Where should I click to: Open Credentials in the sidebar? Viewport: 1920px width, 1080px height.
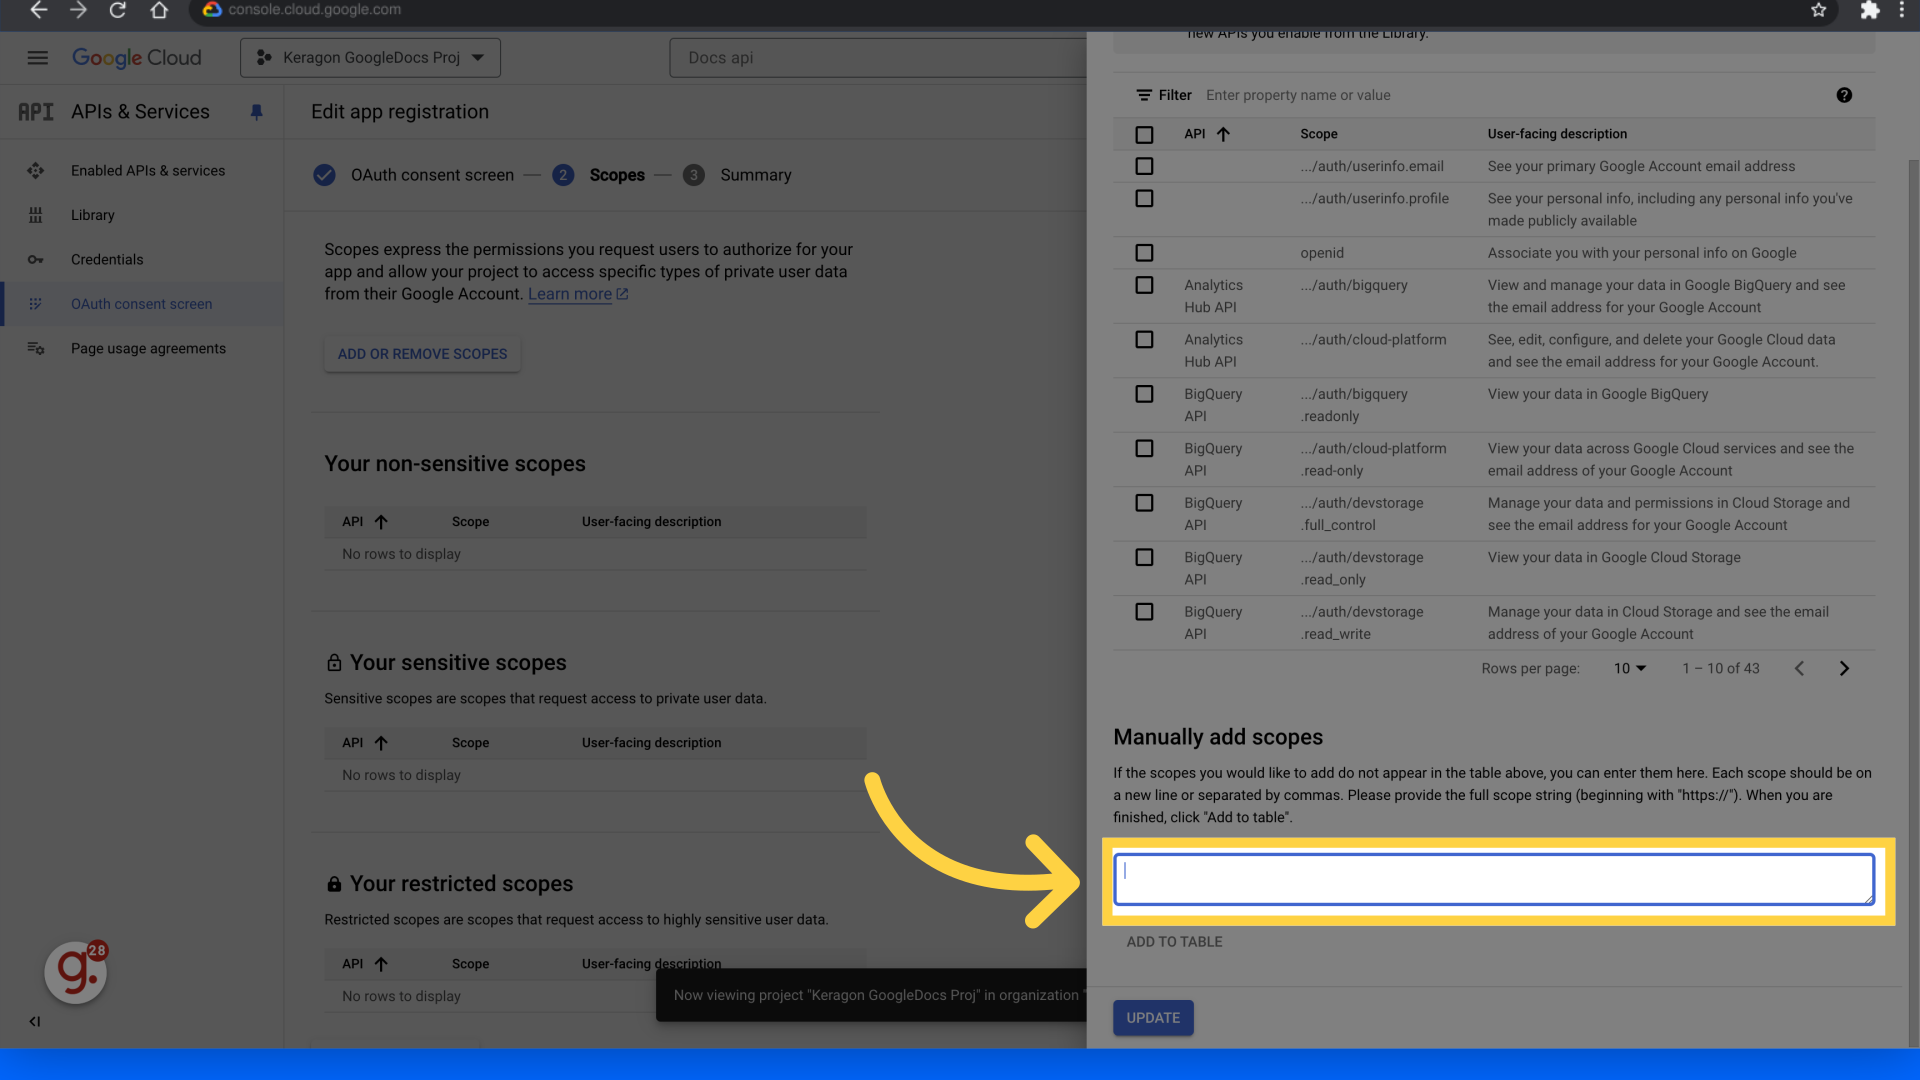click(x=107, y=260)
